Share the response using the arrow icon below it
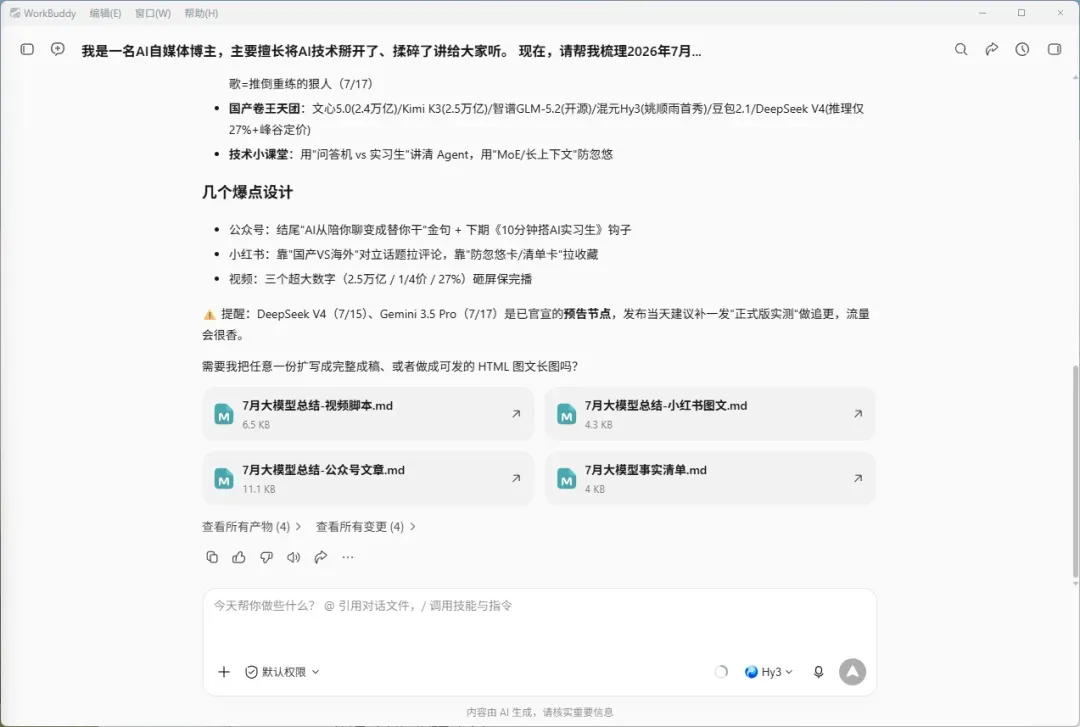This screenshot has width=1080, height=727. [x=320, y=557]
